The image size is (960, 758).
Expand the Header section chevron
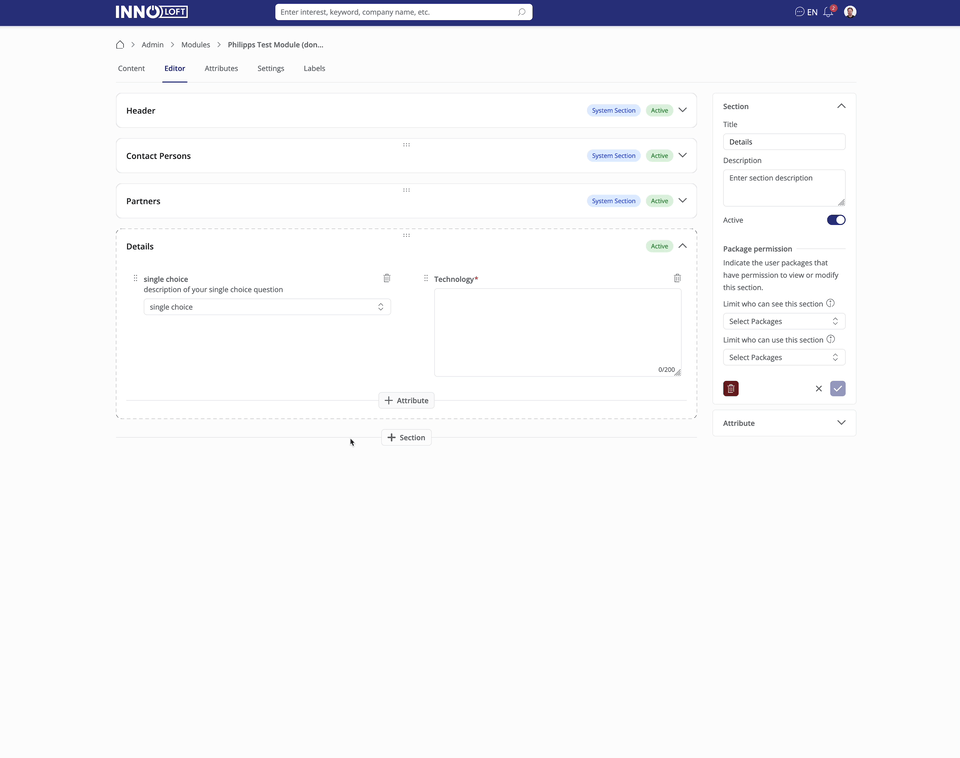(x=683, y=110)
